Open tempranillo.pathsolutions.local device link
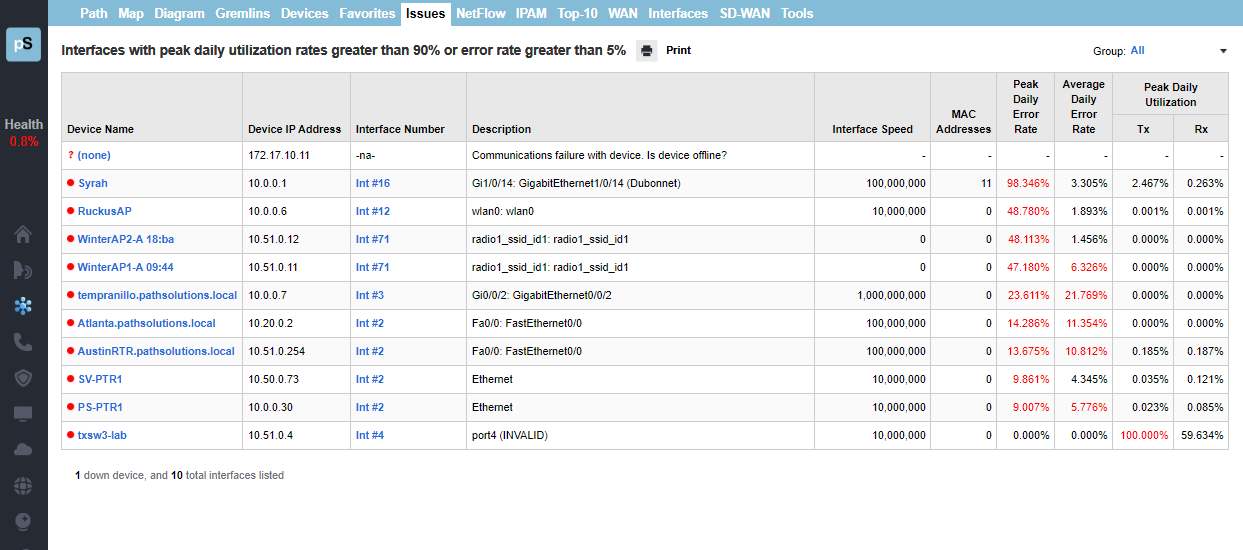The image size is (1243, 550). (157, 296)
